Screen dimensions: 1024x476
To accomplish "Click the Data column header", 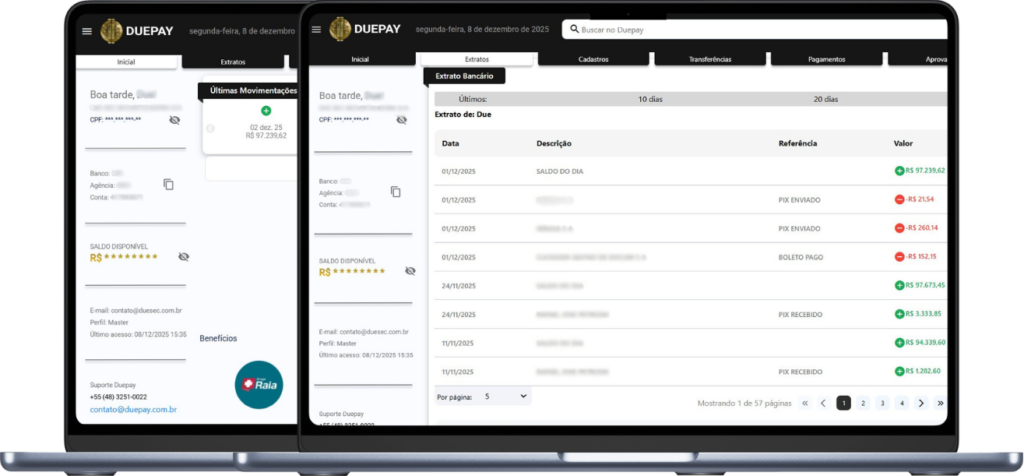I will 450,144.
